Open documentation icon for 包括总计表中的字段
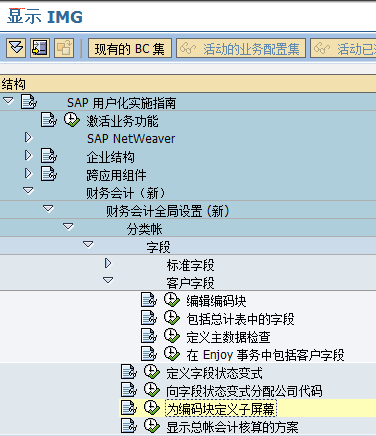Screen dimensions: 376x436 pyautogui.click(x=149, y=318)
